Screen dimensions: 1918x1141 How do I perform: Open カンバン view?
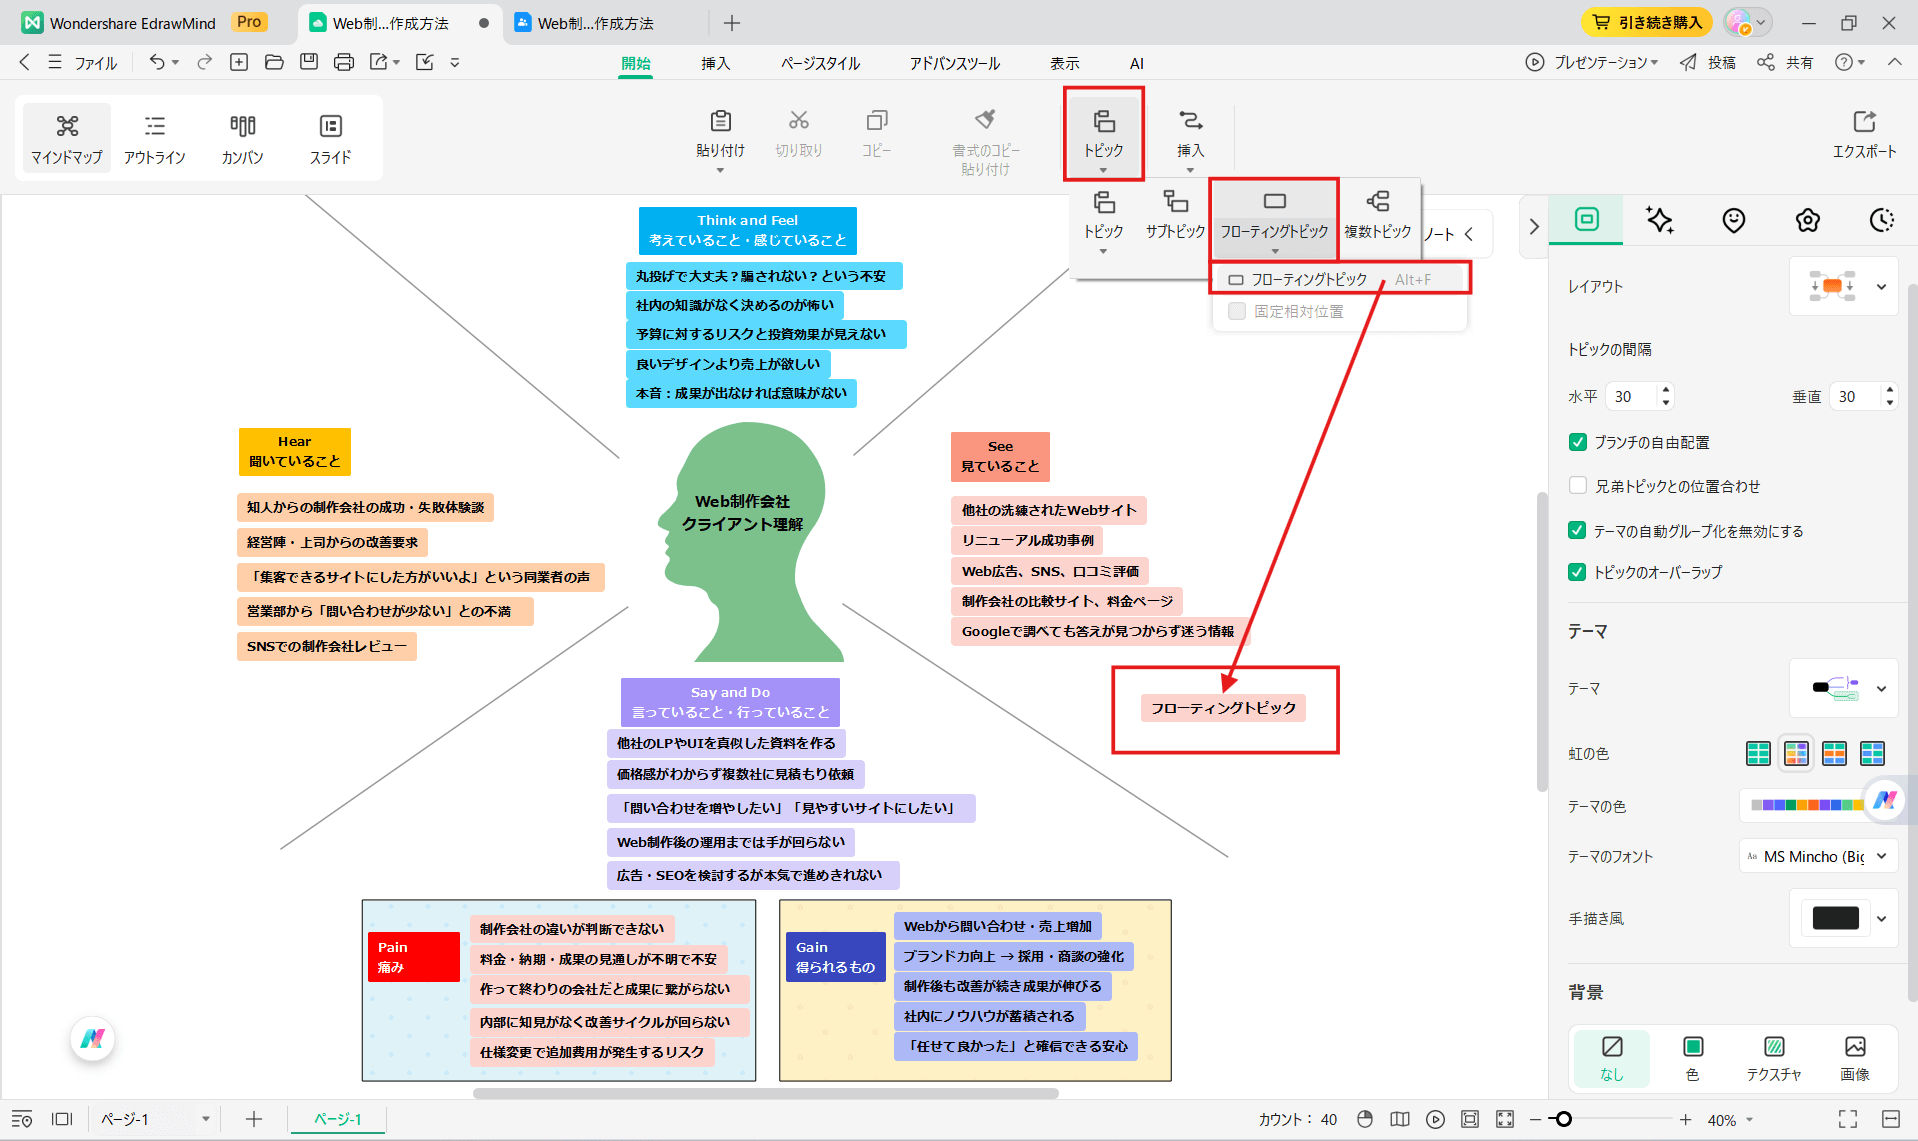[242, 138]
